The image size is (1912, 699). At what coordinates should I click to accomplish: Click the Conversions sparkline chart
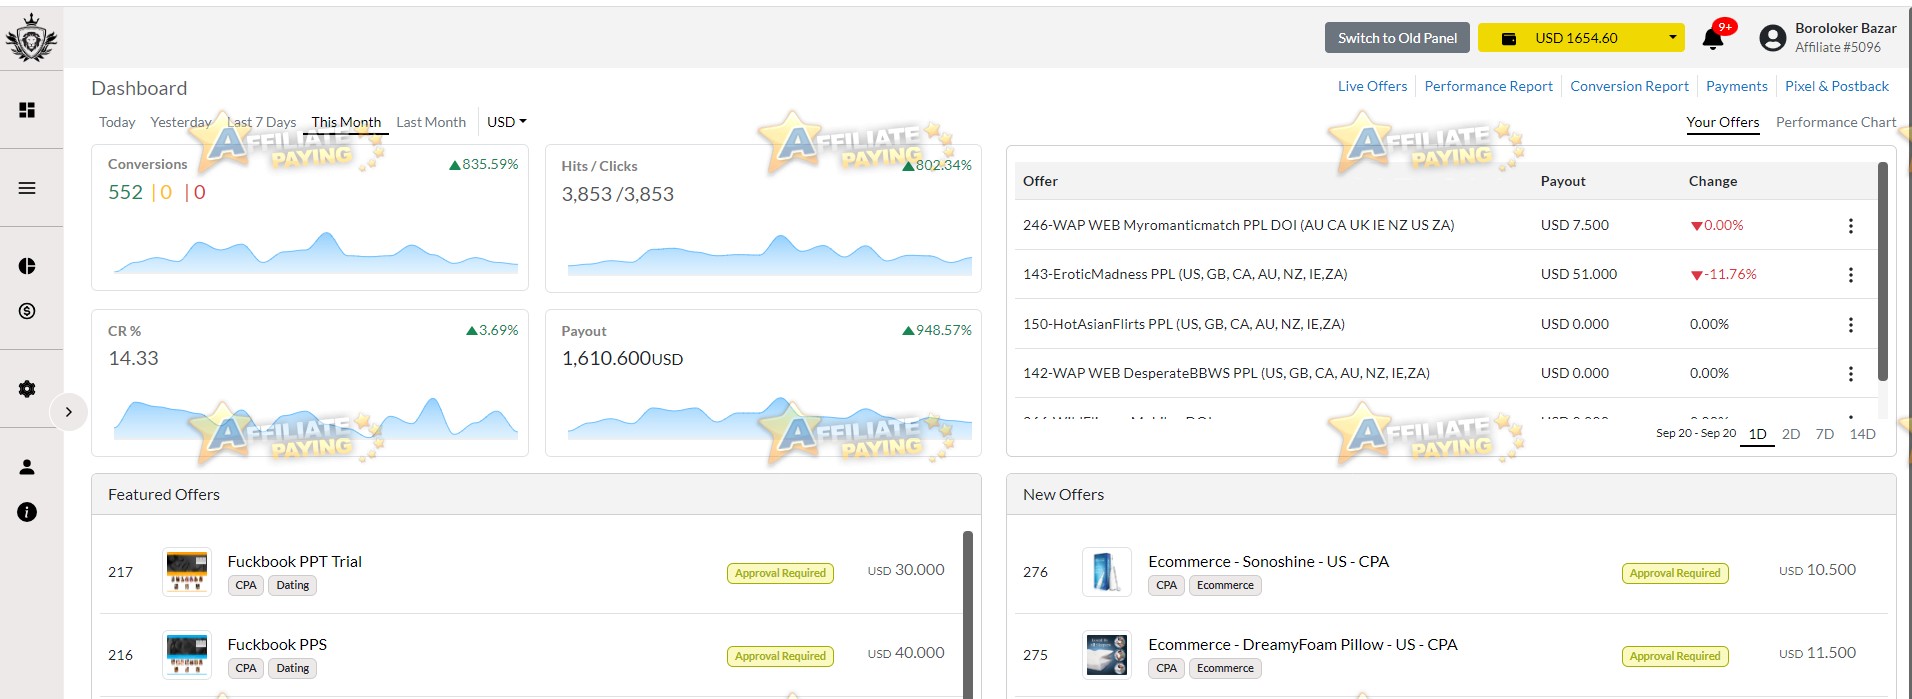point(316,252)
